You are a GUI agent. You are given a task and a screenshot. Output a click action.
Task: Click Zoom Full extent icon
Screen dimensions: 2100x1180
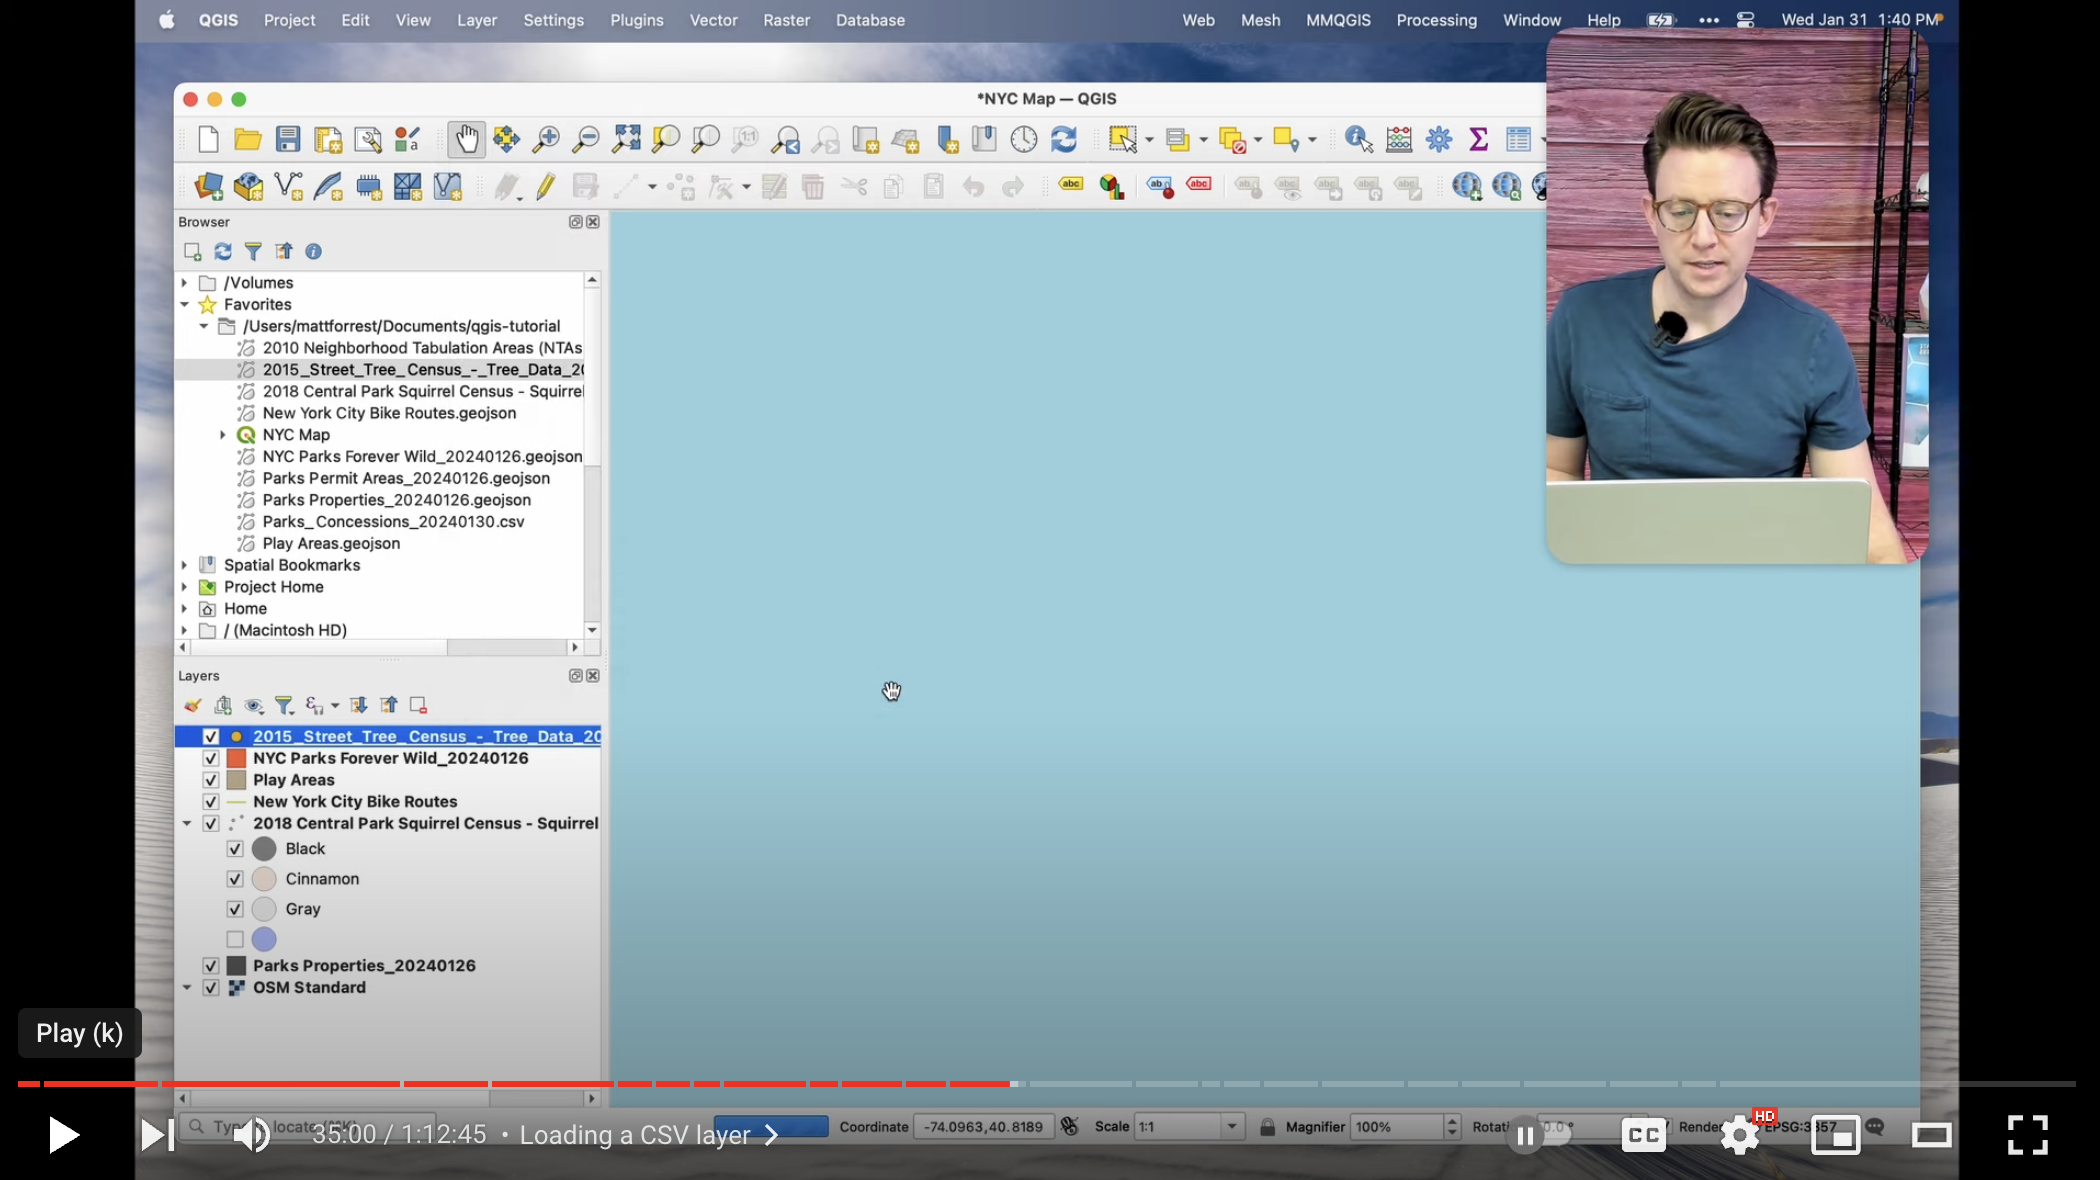coord(626,139)
